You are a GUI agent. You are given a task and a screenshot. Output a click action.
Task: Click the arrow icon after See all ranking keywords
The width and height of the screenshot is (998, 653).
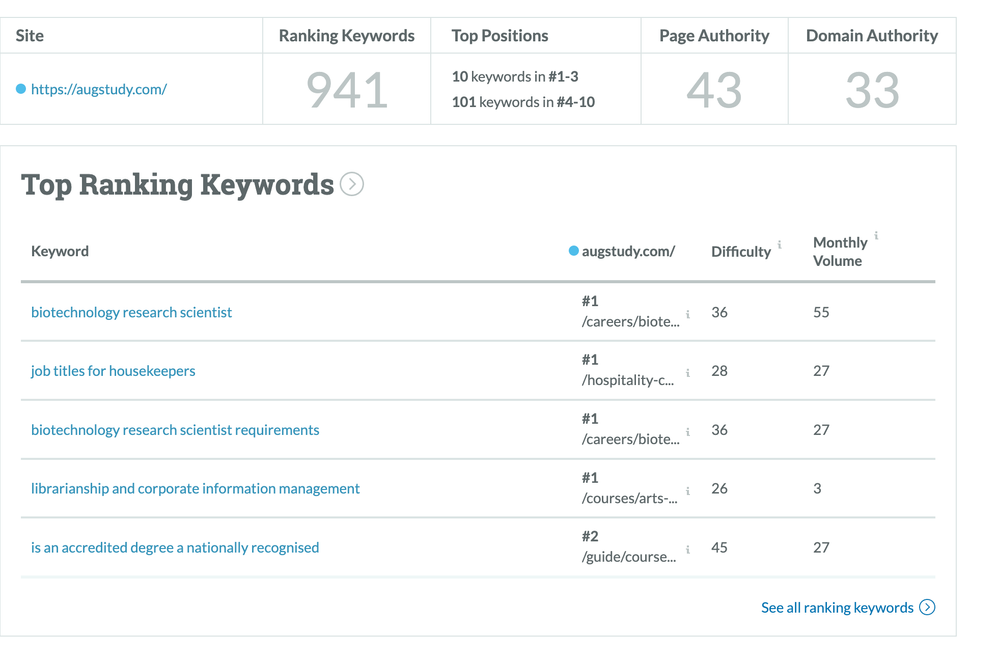point(927,607)
